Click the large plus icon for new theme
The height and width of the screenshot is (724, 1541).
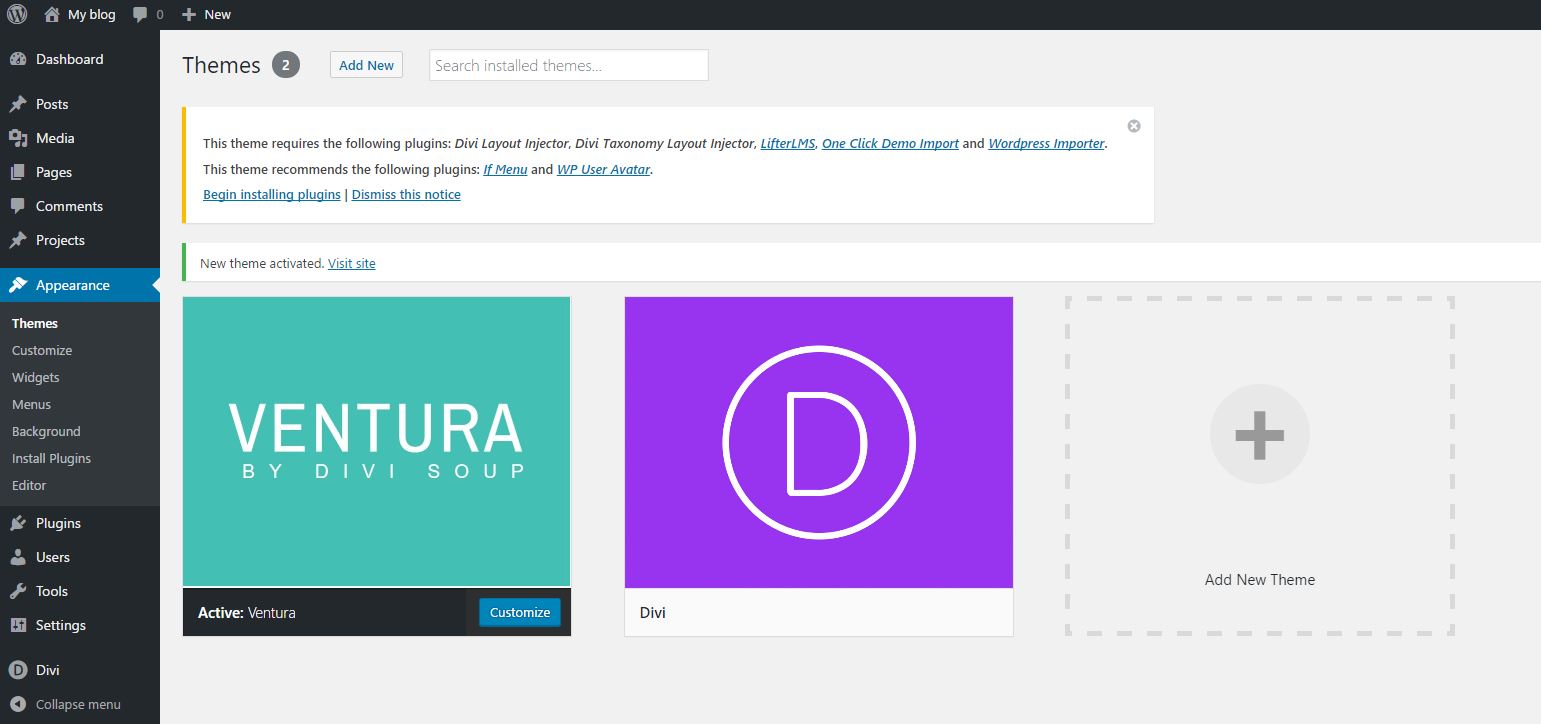1259,434
